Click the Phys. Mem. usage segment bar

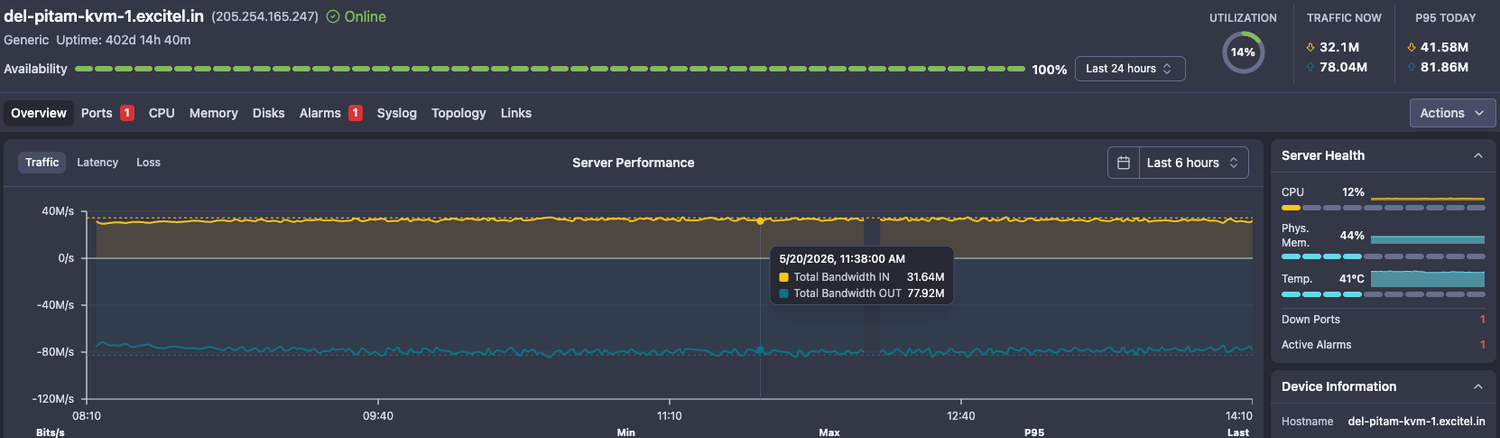coord(1383,256)
